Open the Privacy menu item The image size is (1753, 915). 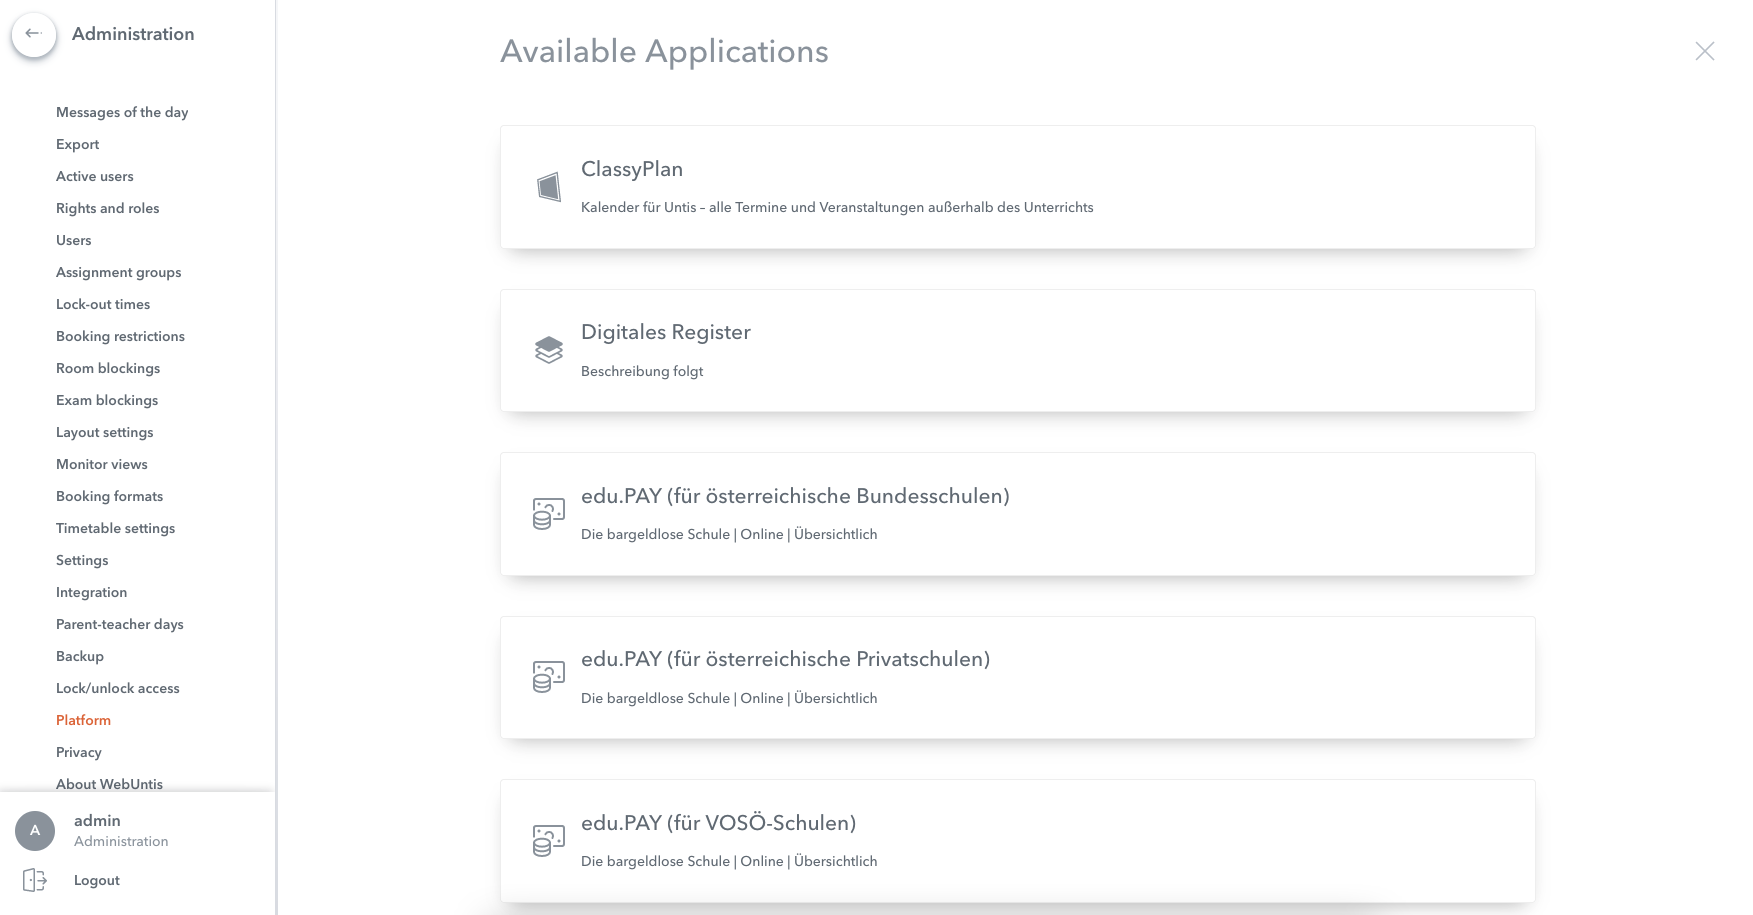(79, 752)
